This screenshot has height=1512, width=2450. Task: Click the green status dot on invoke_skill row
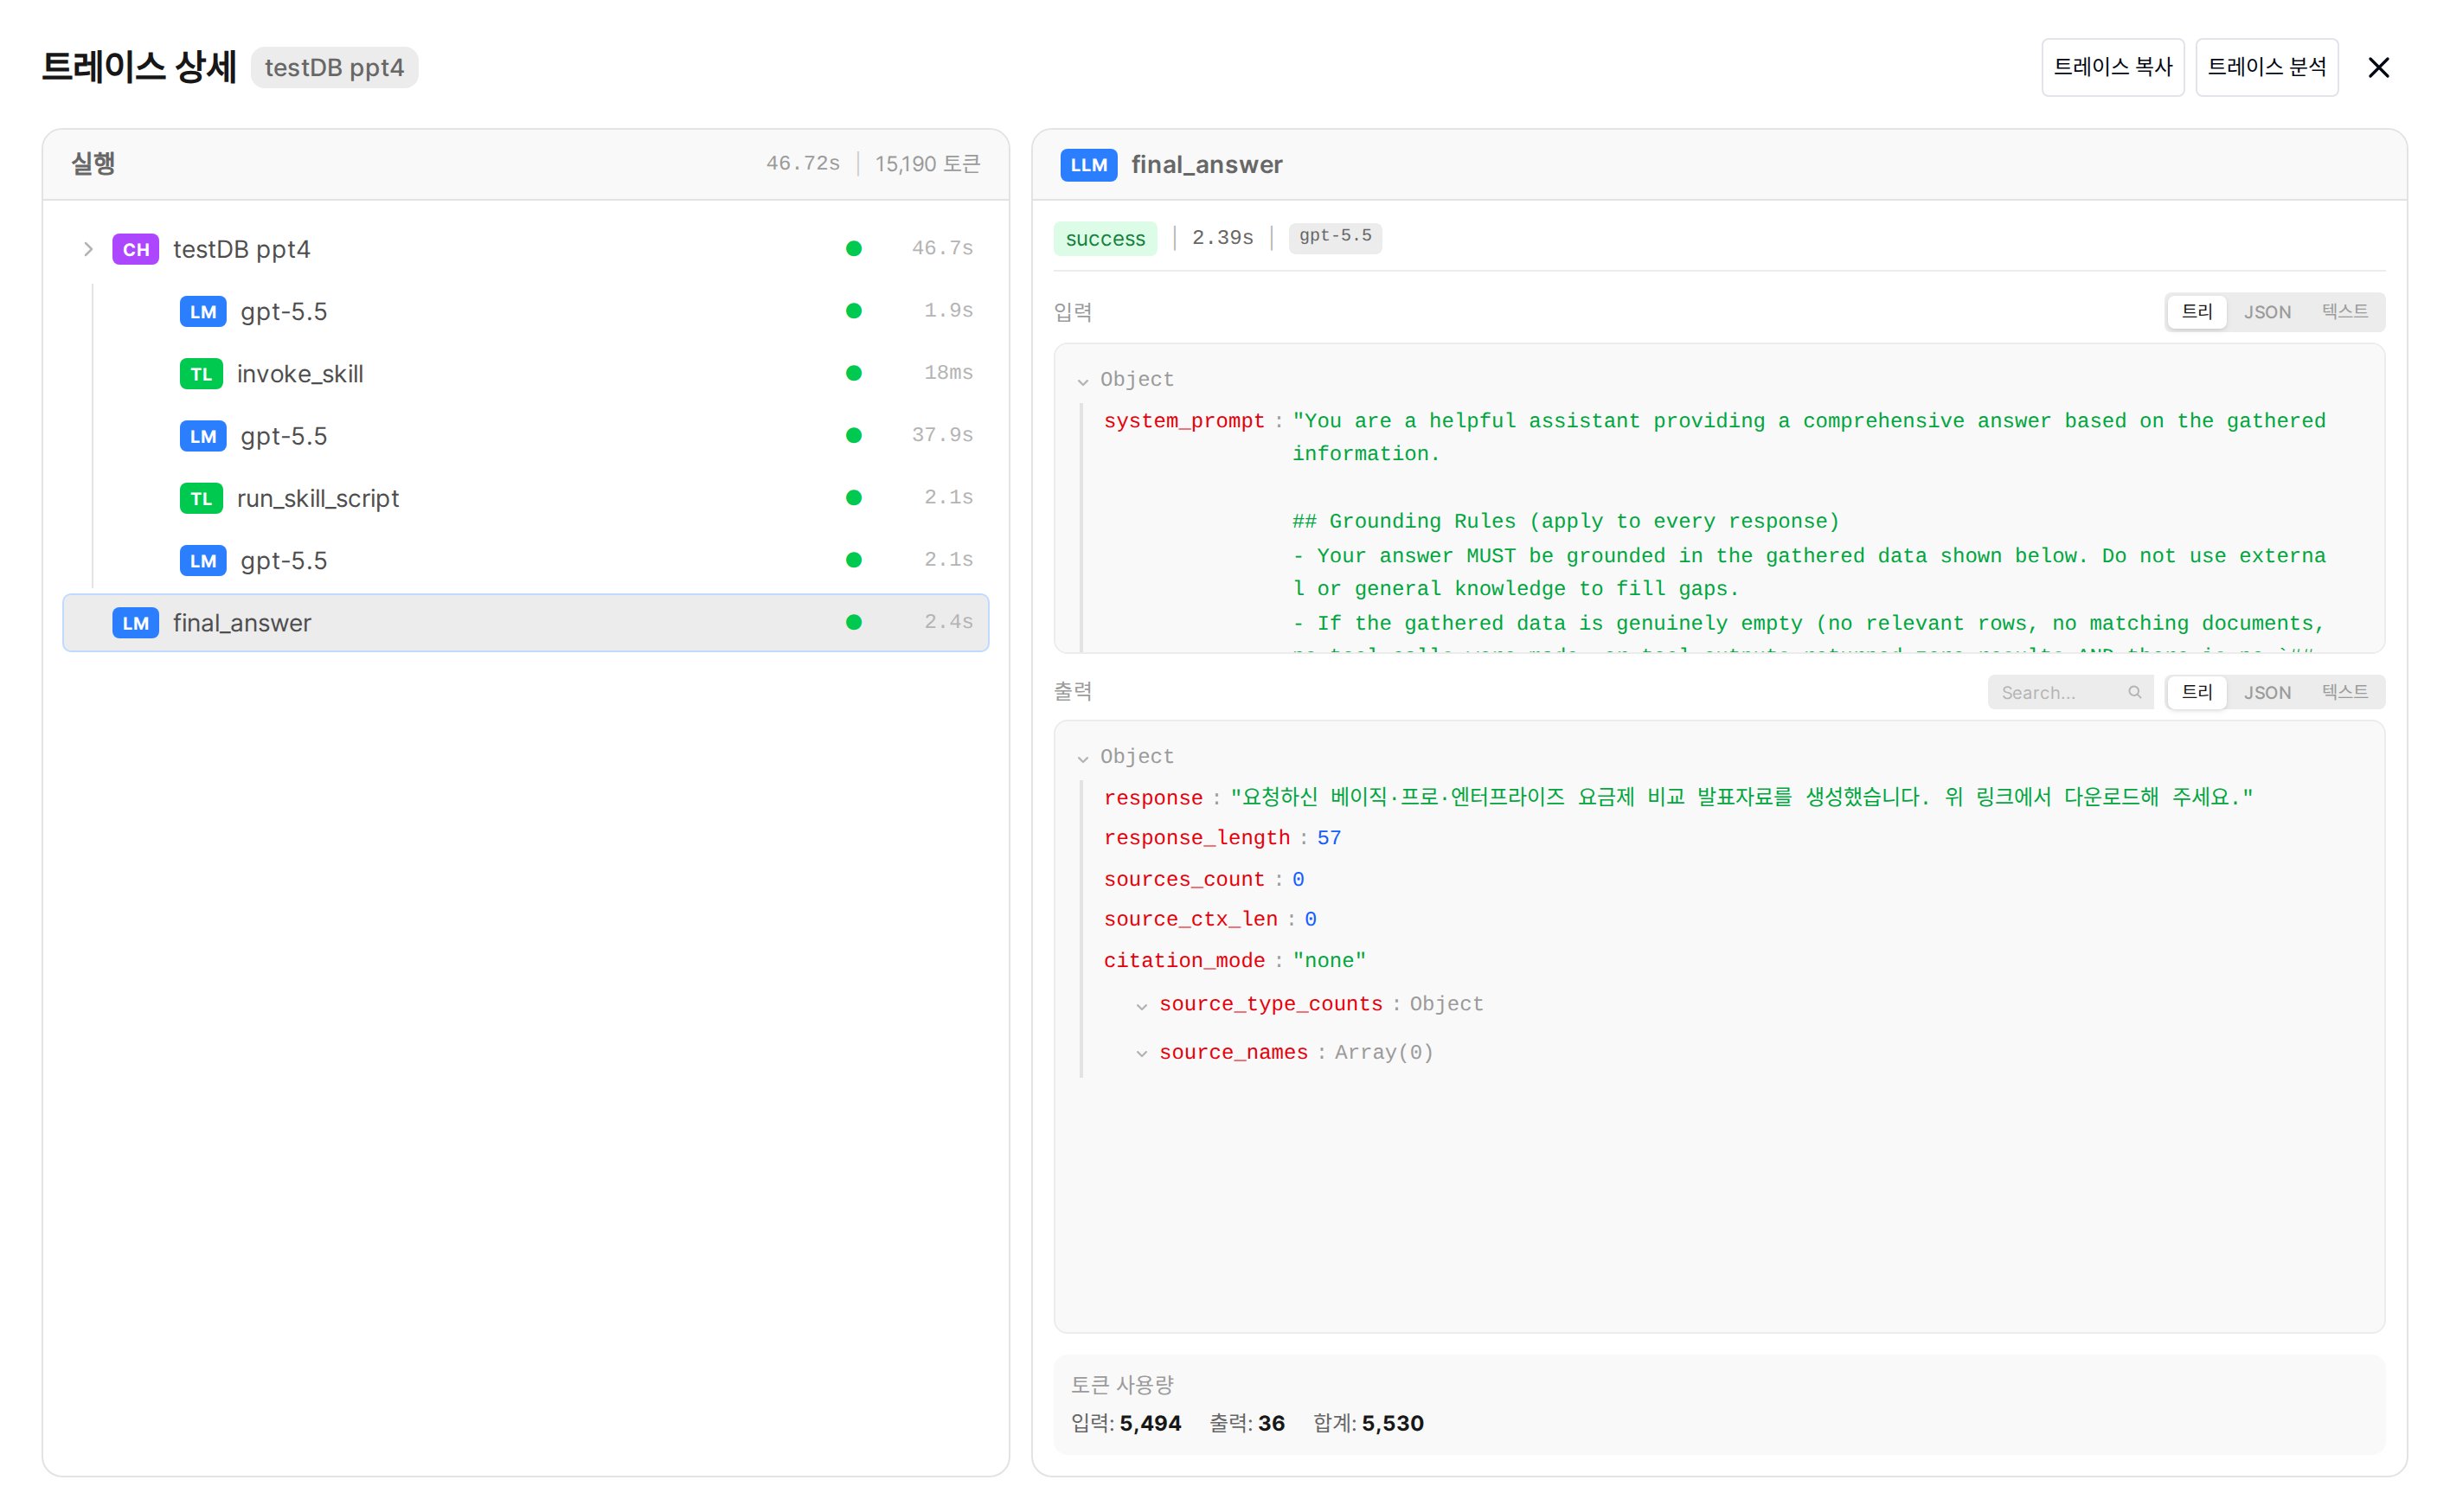point(853,373)
